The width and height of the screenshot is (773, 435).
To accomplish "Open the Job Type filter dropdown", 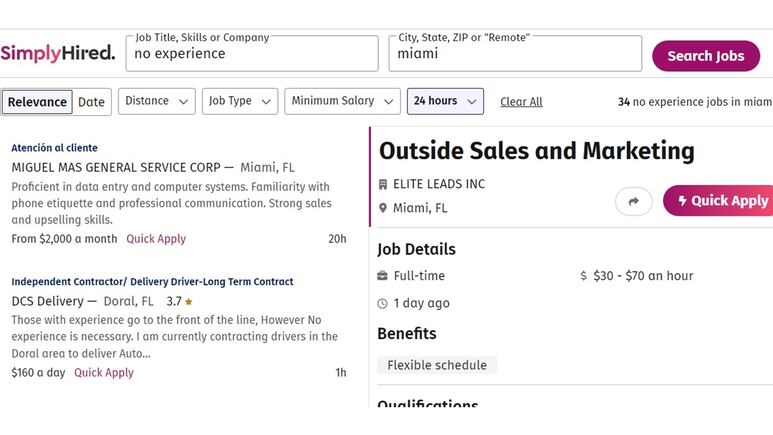I will click(240, 101).
